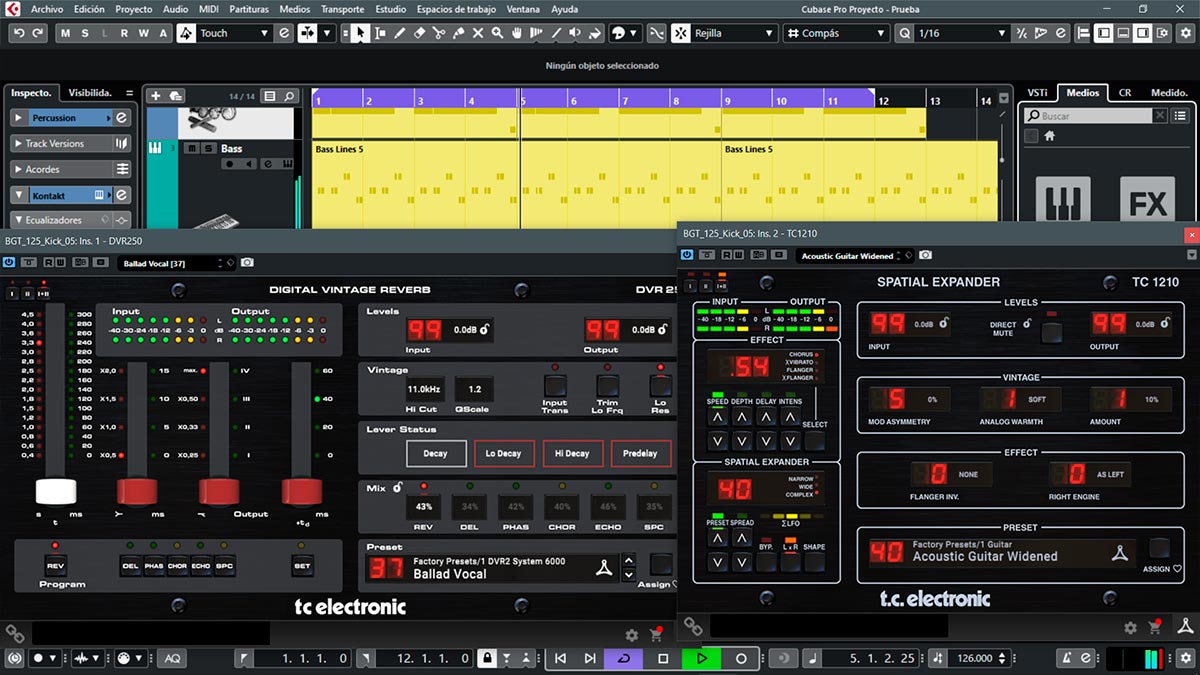Toggle left zone visibility button
The image size is (1200, 675).
click(x=1103, y=33)
